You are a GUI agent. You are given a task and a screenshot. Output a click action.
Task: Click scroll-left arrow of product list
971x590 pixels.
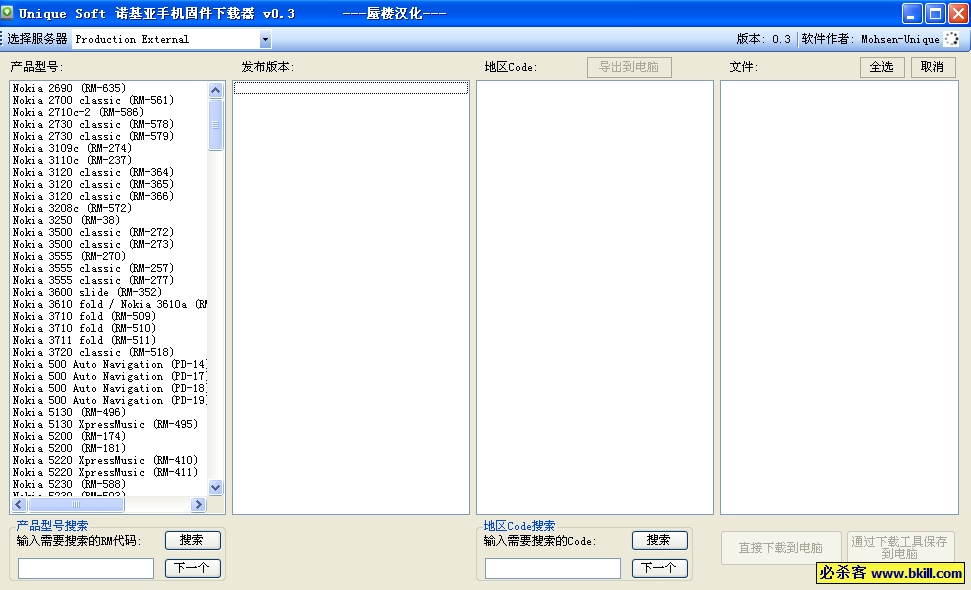point(19,505)
